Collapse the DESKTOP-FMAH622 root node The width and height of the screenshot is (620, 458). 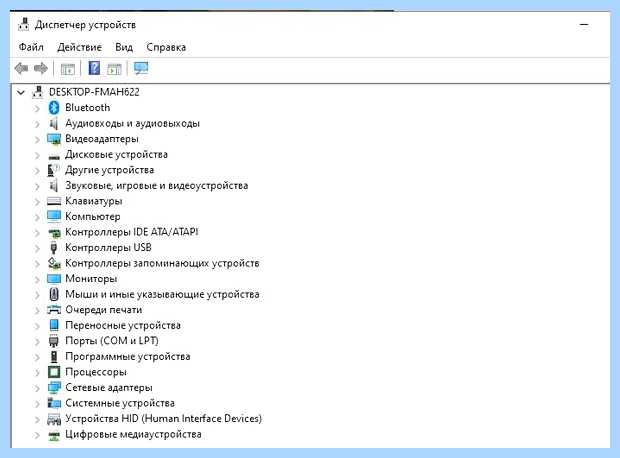click(21, 93)
